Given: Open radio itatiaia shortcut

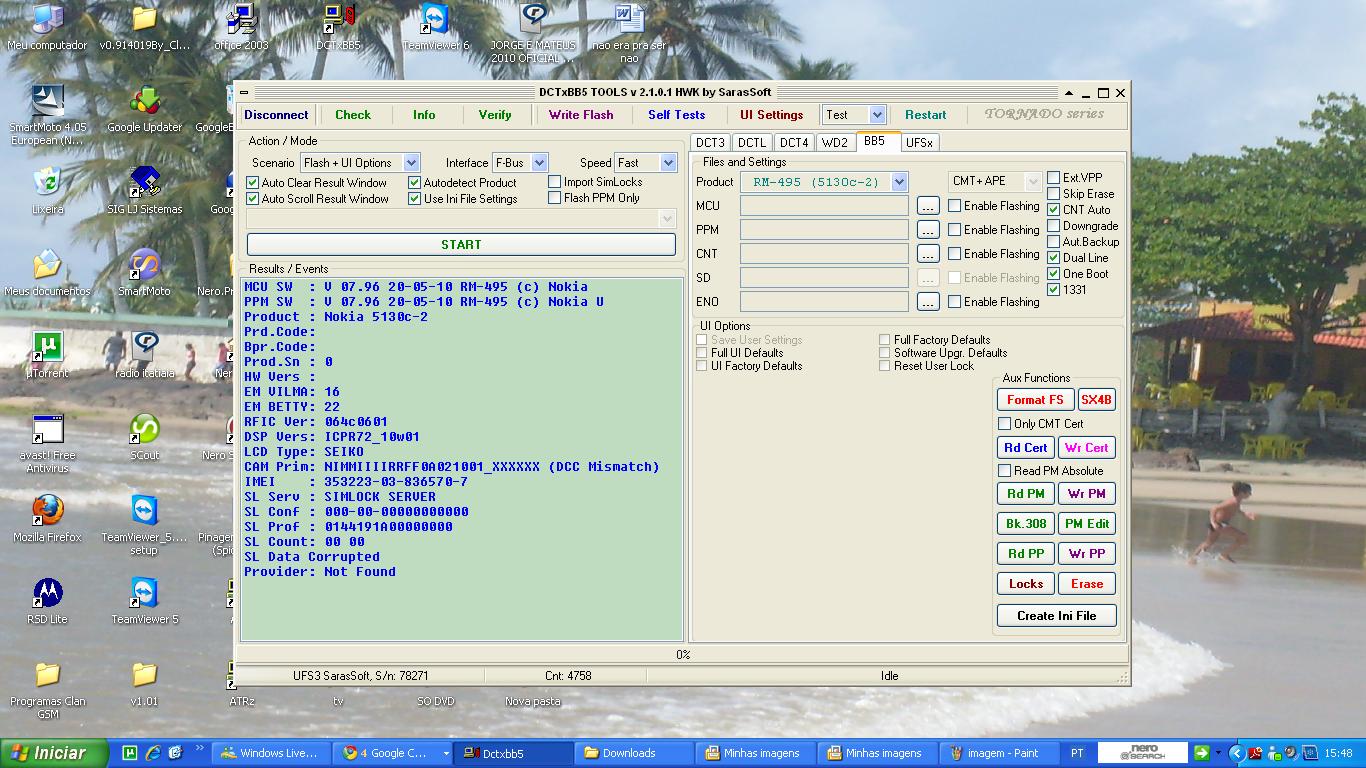Looking at the screenshot, I should point(144,355).
